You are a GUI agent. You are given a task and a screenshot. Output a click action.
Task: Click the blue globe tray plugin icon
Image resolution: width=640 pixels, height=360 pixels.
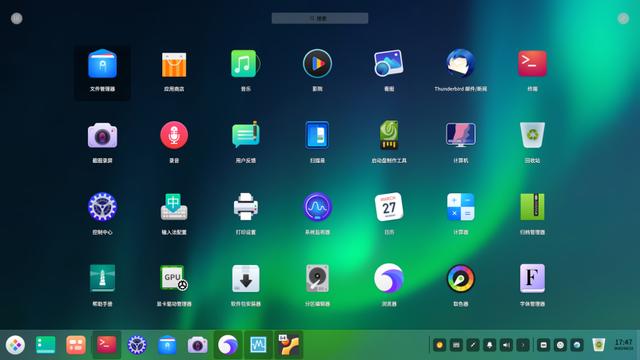(577, 345)
